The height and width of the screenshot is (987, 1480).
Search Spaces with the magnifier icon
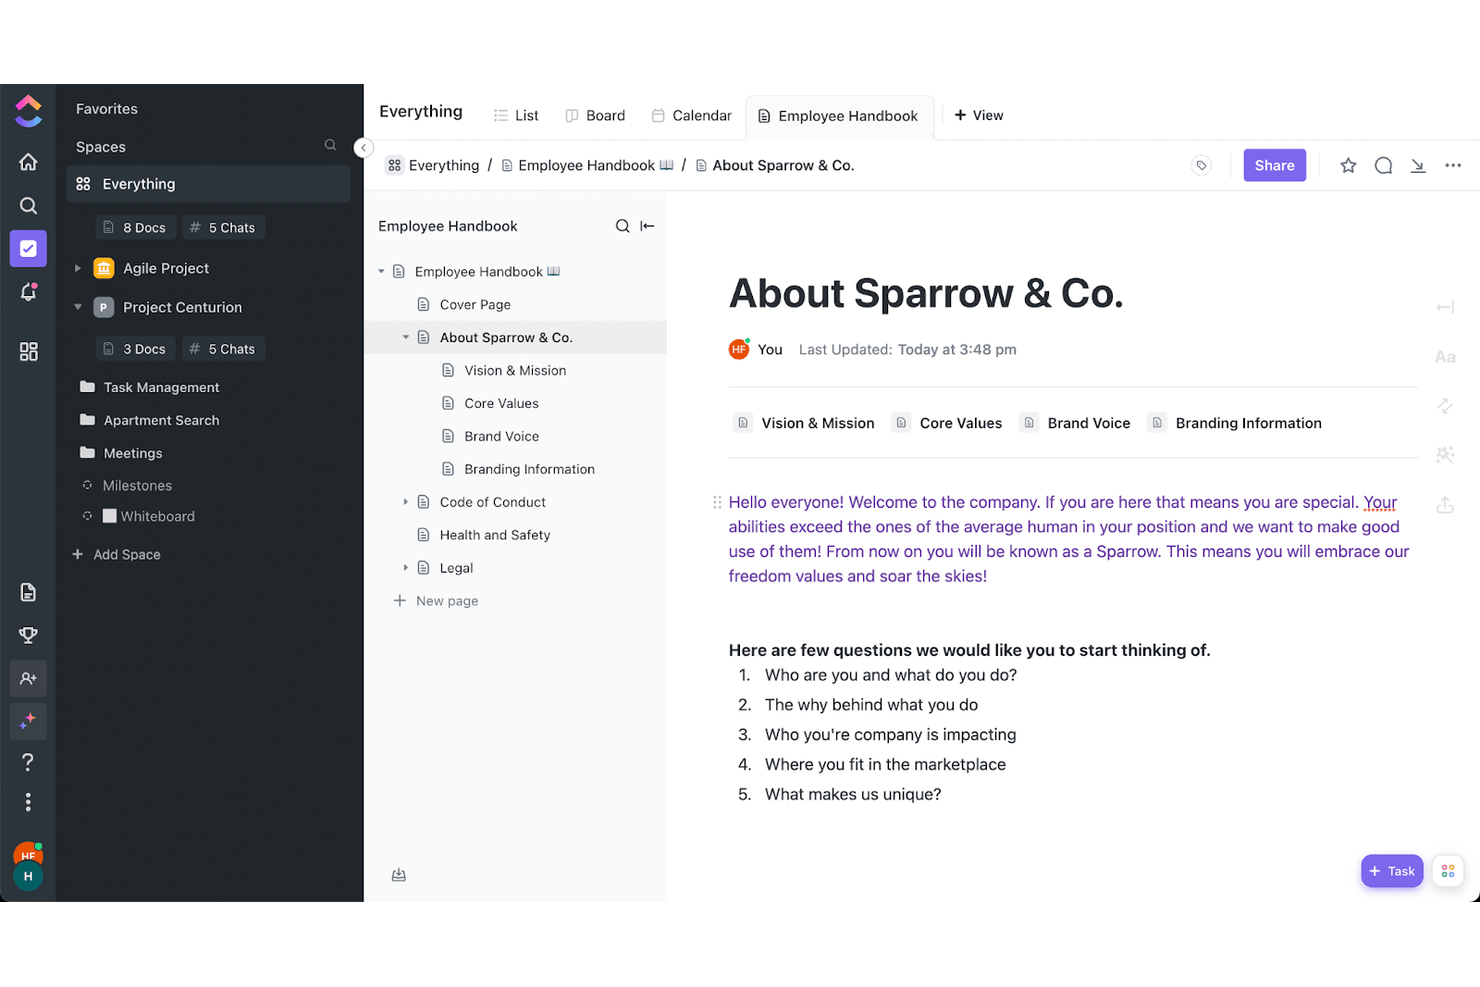click(x=330, y=146)
